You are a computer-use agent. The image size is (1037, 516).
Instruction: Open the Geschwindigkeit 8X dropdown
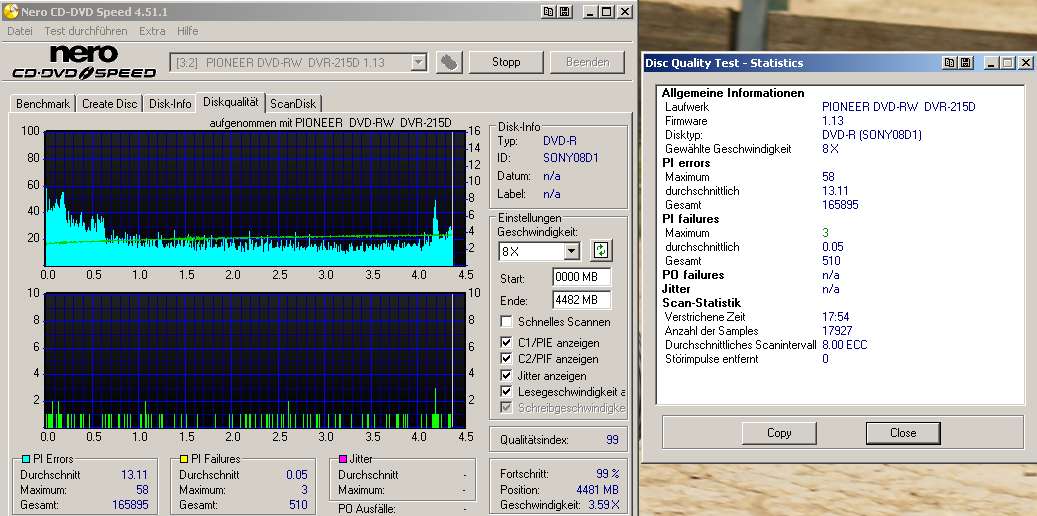(571, 251)
